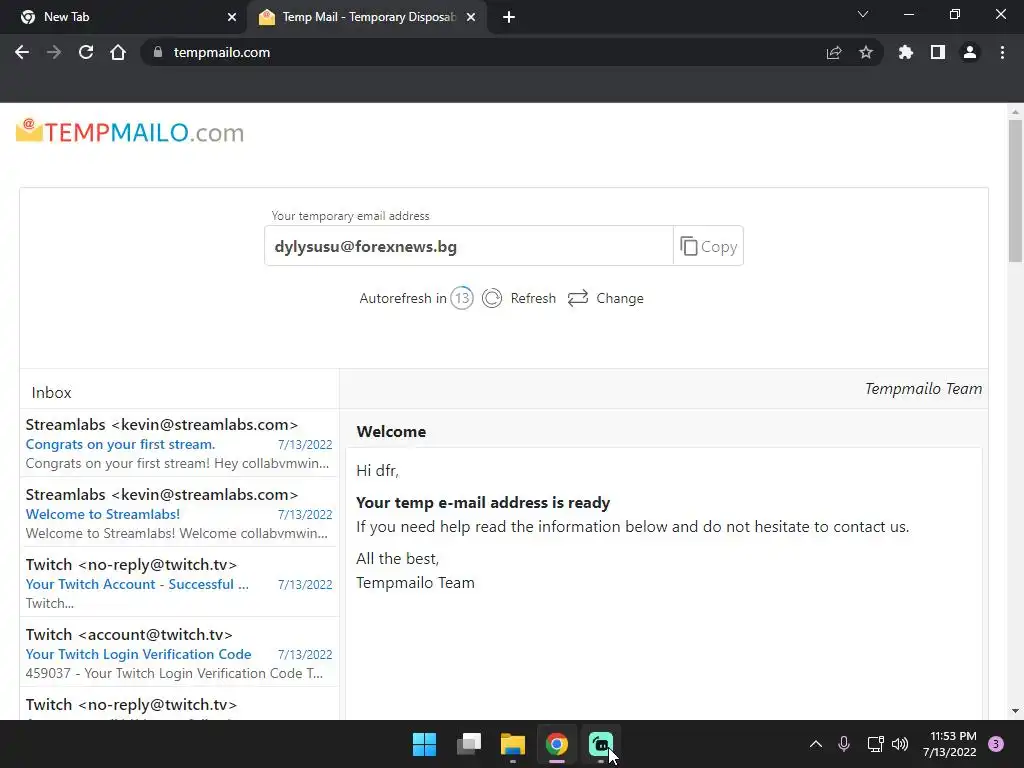This screenshot has height=768, width=1024.
Task: Go back using the browser back arrow
Action: click(22, 52)
